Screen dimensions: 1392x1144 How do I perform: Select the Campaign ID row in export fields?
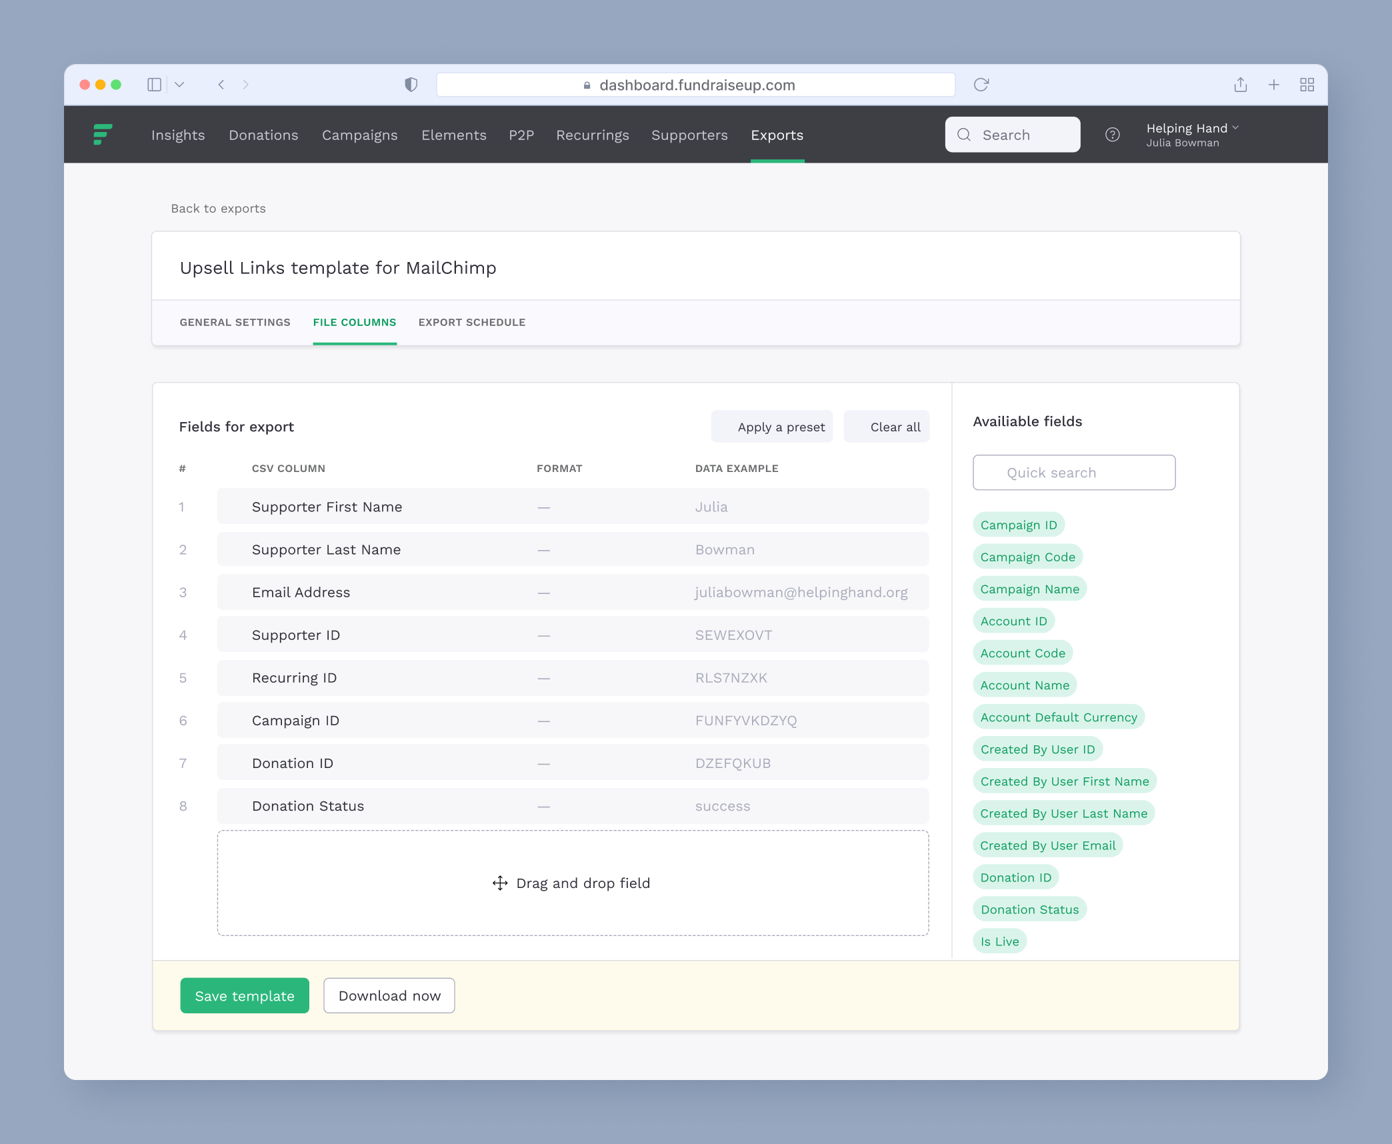tap(573, 721)
